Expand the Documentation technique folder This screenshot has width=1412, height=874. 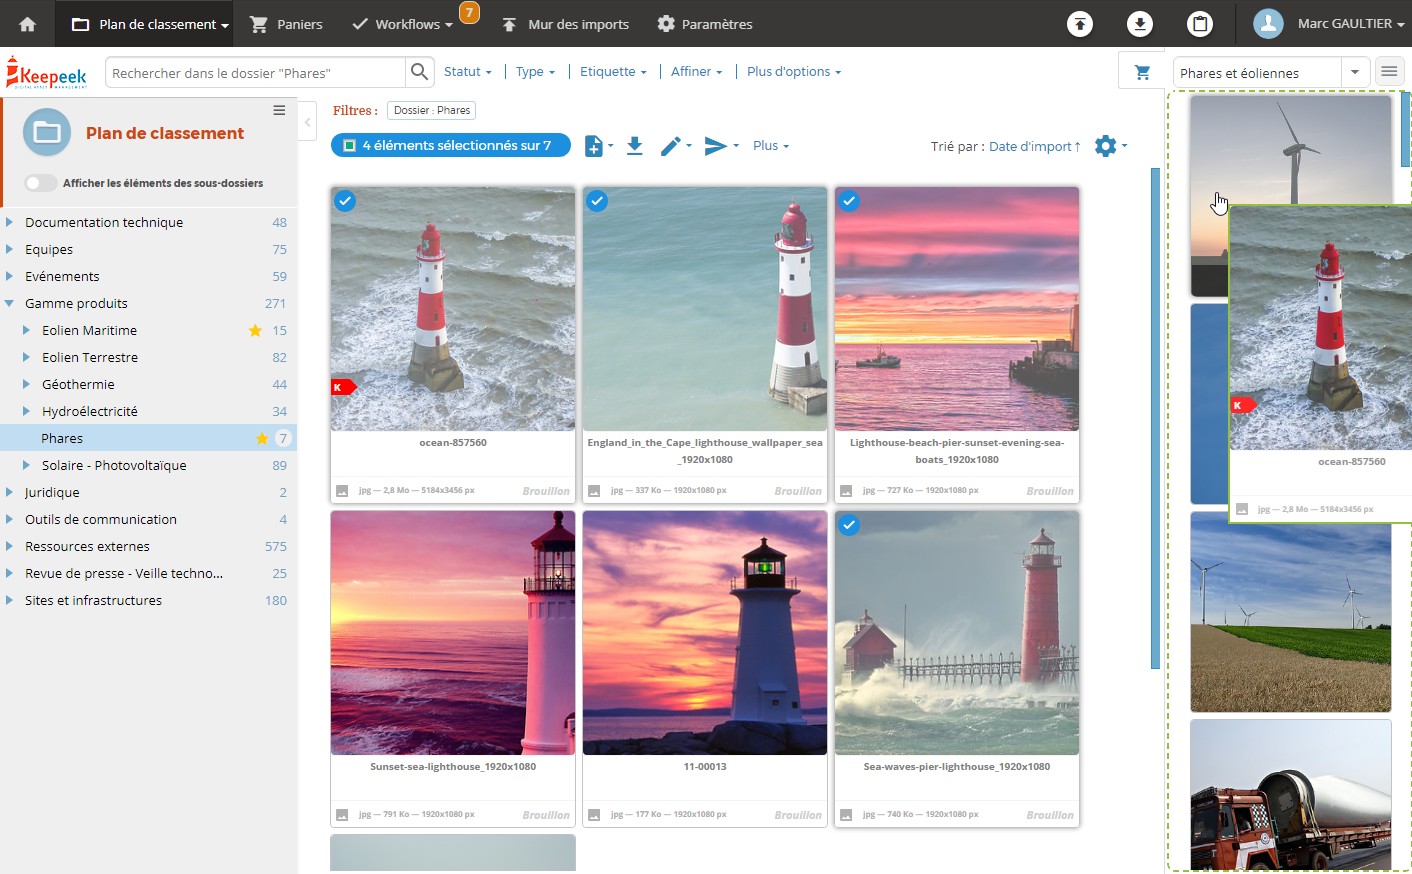pyautogui.click(x=9, y=222)
